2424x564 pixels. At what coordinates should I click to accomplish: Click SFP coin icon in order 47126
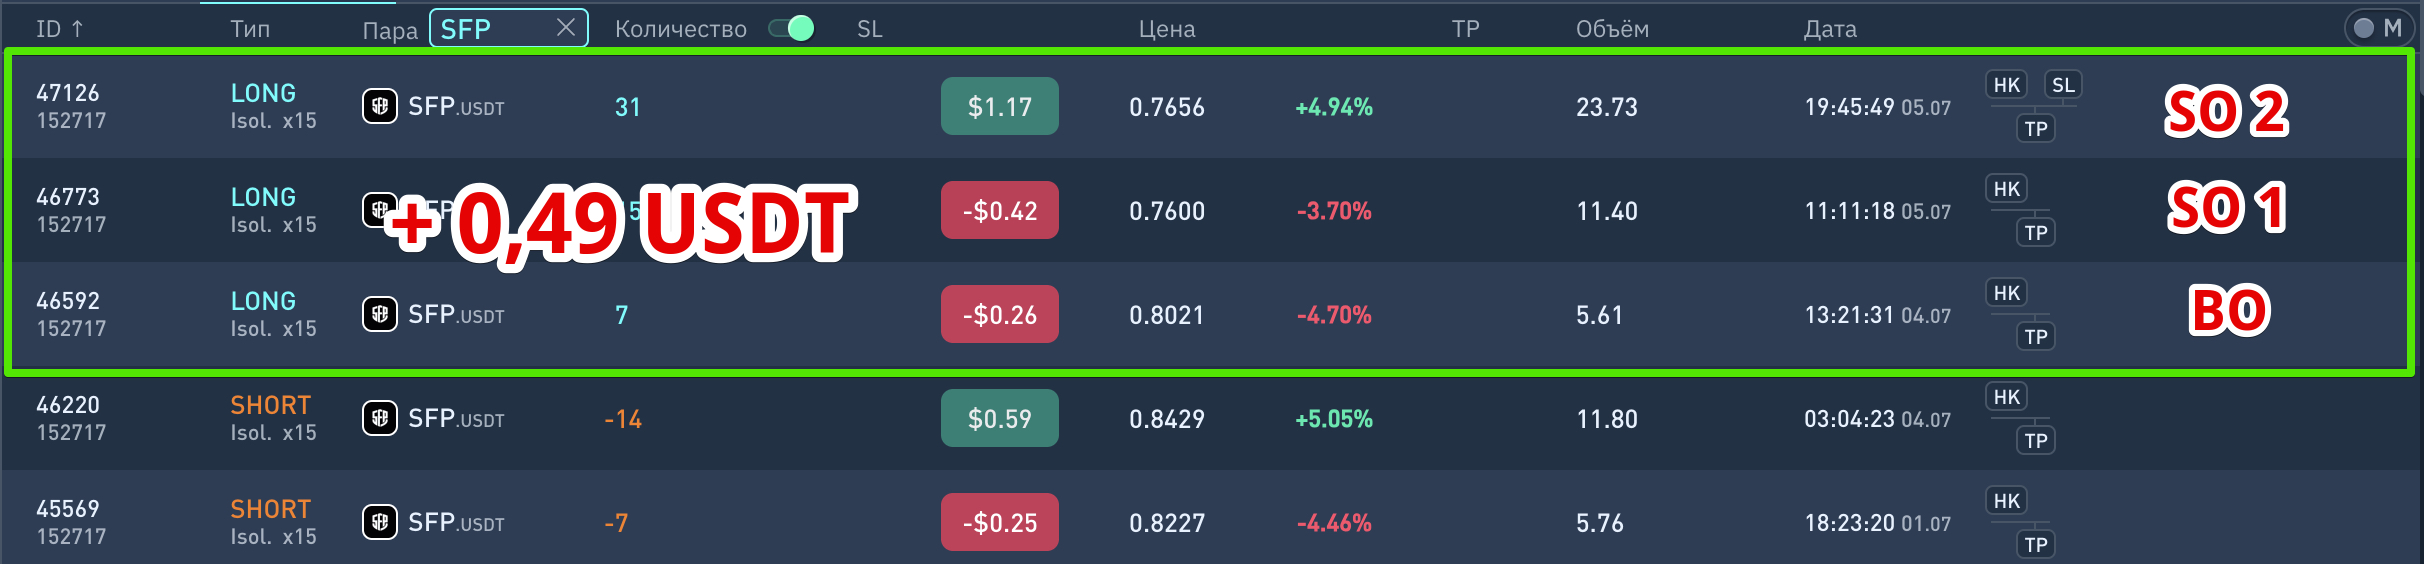380,106
